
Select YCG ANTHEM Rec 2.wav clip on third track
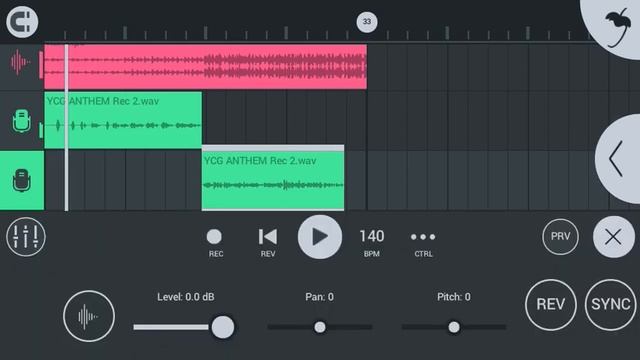pos(273,178)
